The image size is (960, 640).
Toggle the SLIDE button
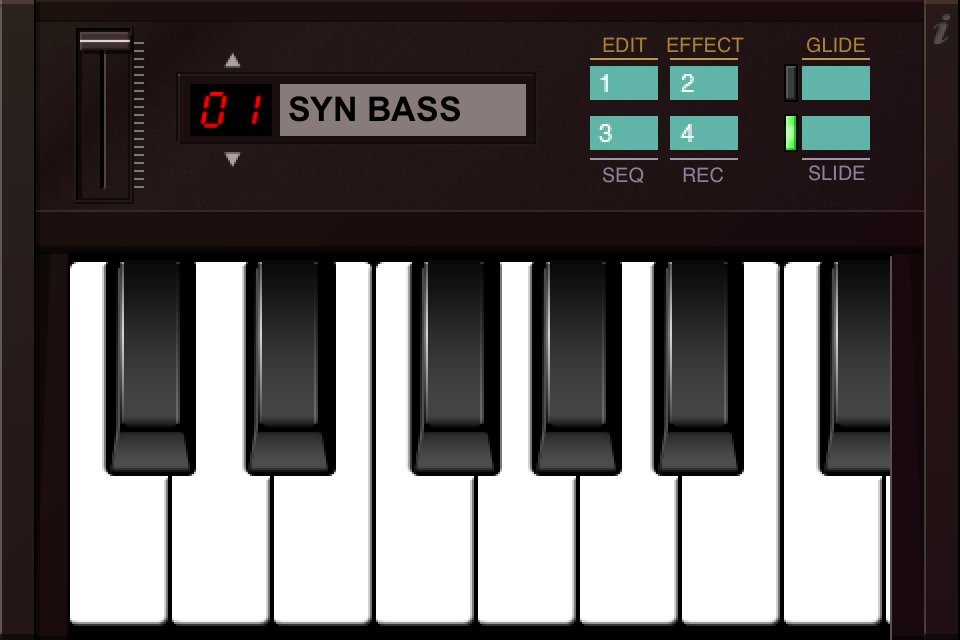point(836,133)
